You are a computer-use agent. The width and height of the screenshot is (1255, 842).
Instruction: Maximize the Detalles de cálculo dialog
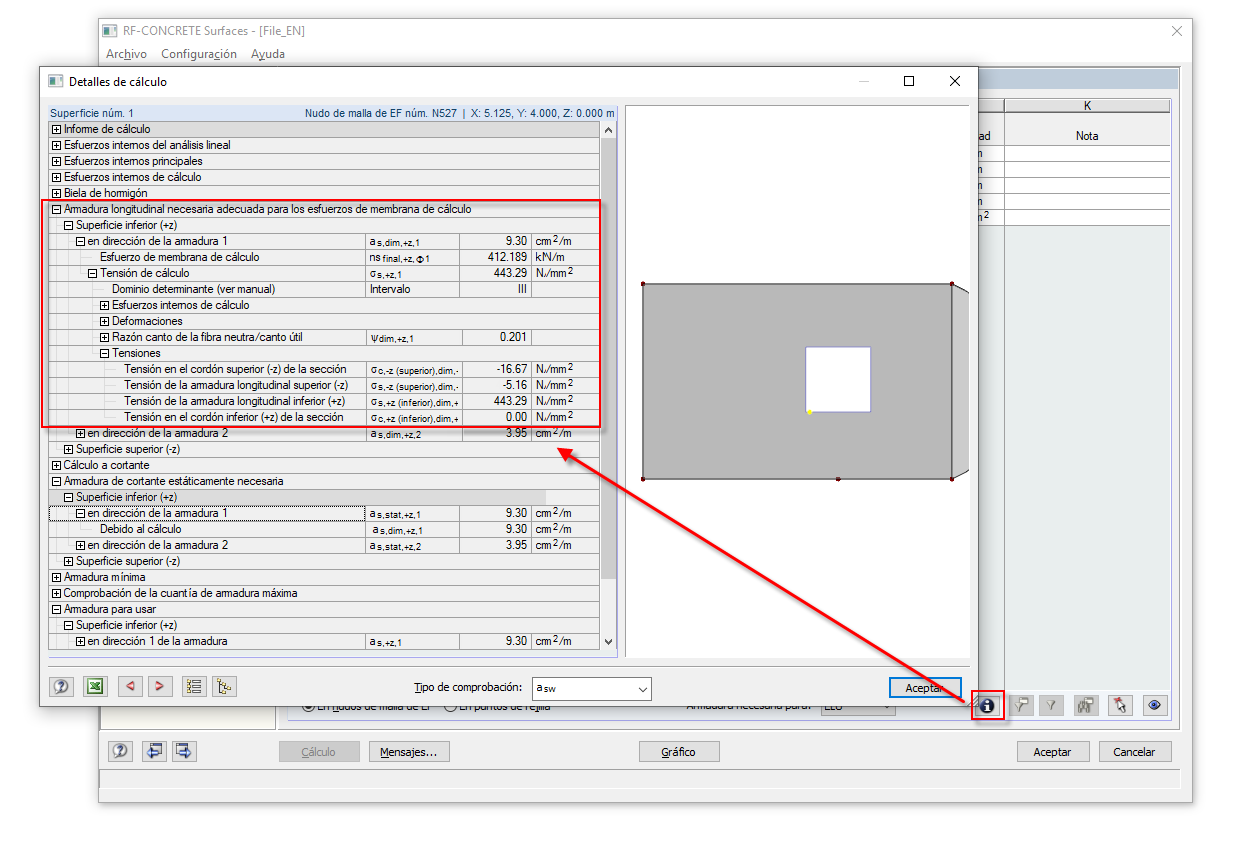click(909, 82)
